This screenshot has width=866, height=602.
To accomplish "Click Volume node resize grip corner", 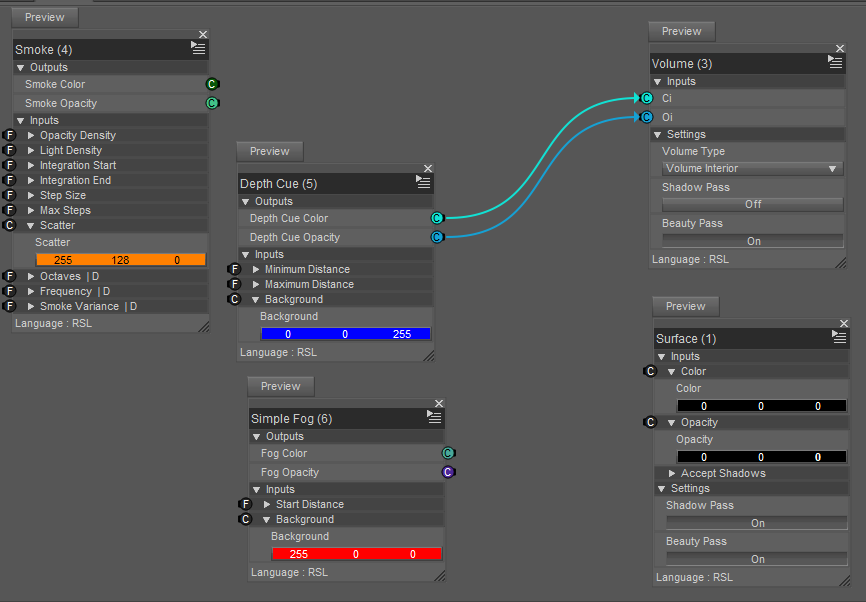I will tap(841, 263).
